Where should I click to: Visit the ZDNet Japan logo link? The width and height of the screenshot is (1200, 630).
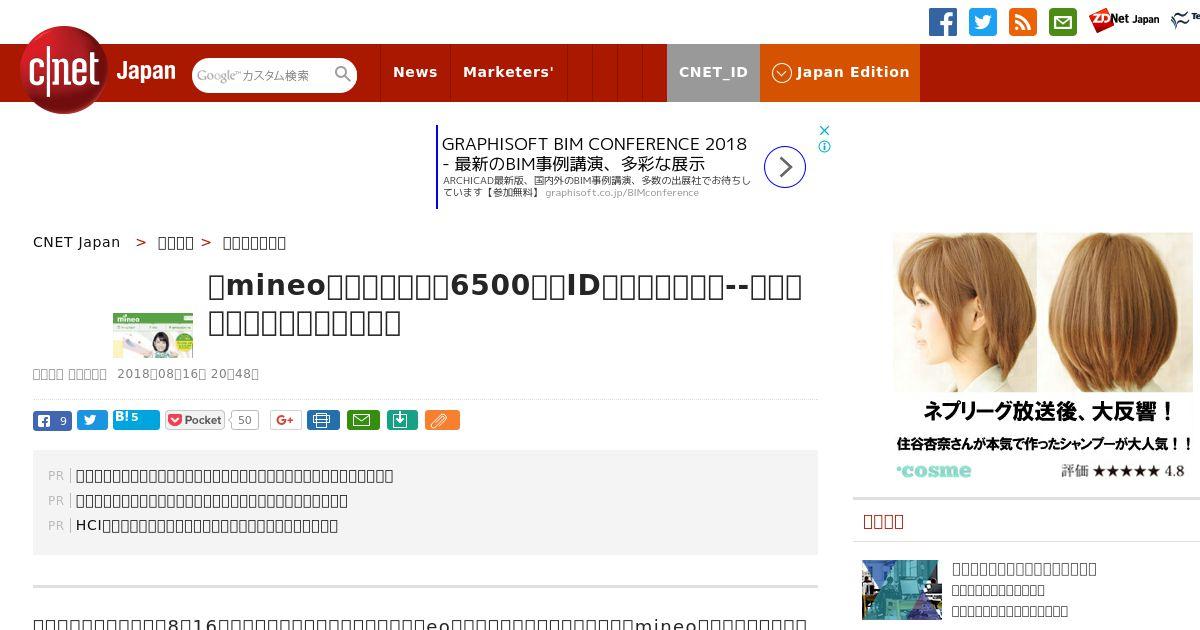(1124, 19)
